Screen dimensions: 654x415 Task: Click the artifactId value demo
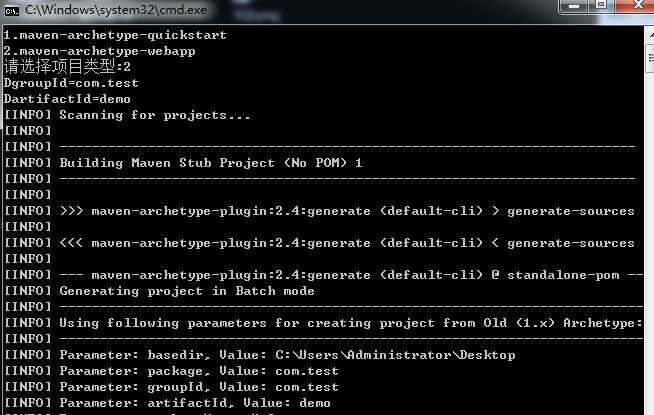(x=315, y=403)
